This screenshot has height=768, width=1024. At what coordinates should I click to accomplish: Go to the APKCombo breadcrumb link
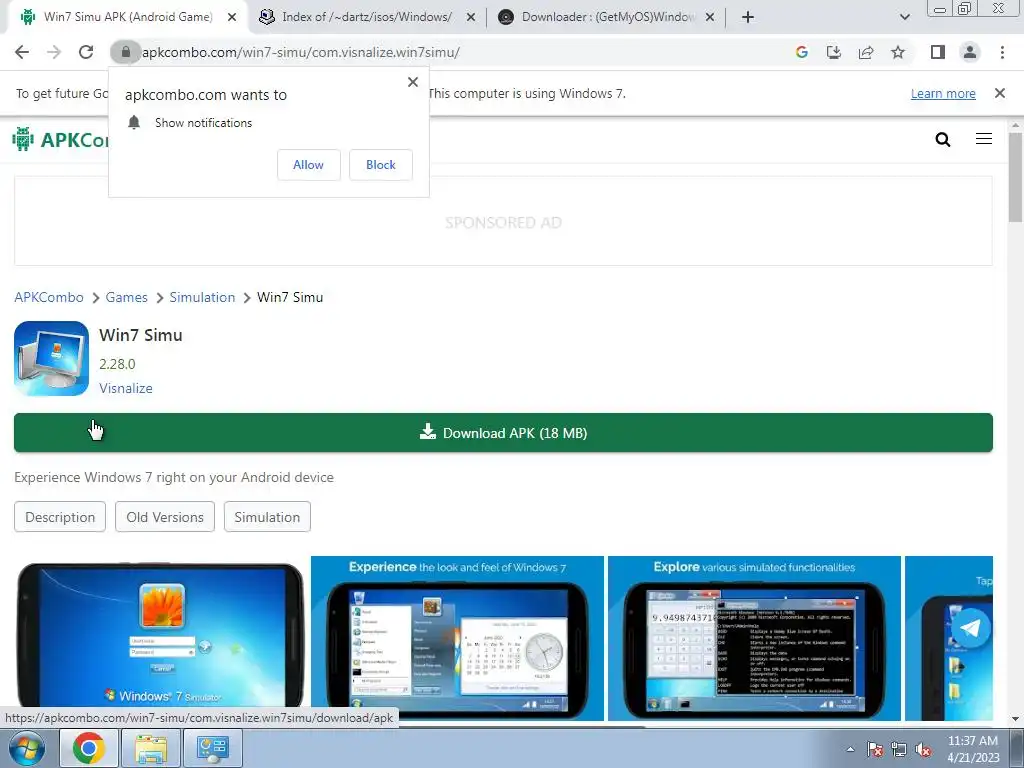point(49,297)
